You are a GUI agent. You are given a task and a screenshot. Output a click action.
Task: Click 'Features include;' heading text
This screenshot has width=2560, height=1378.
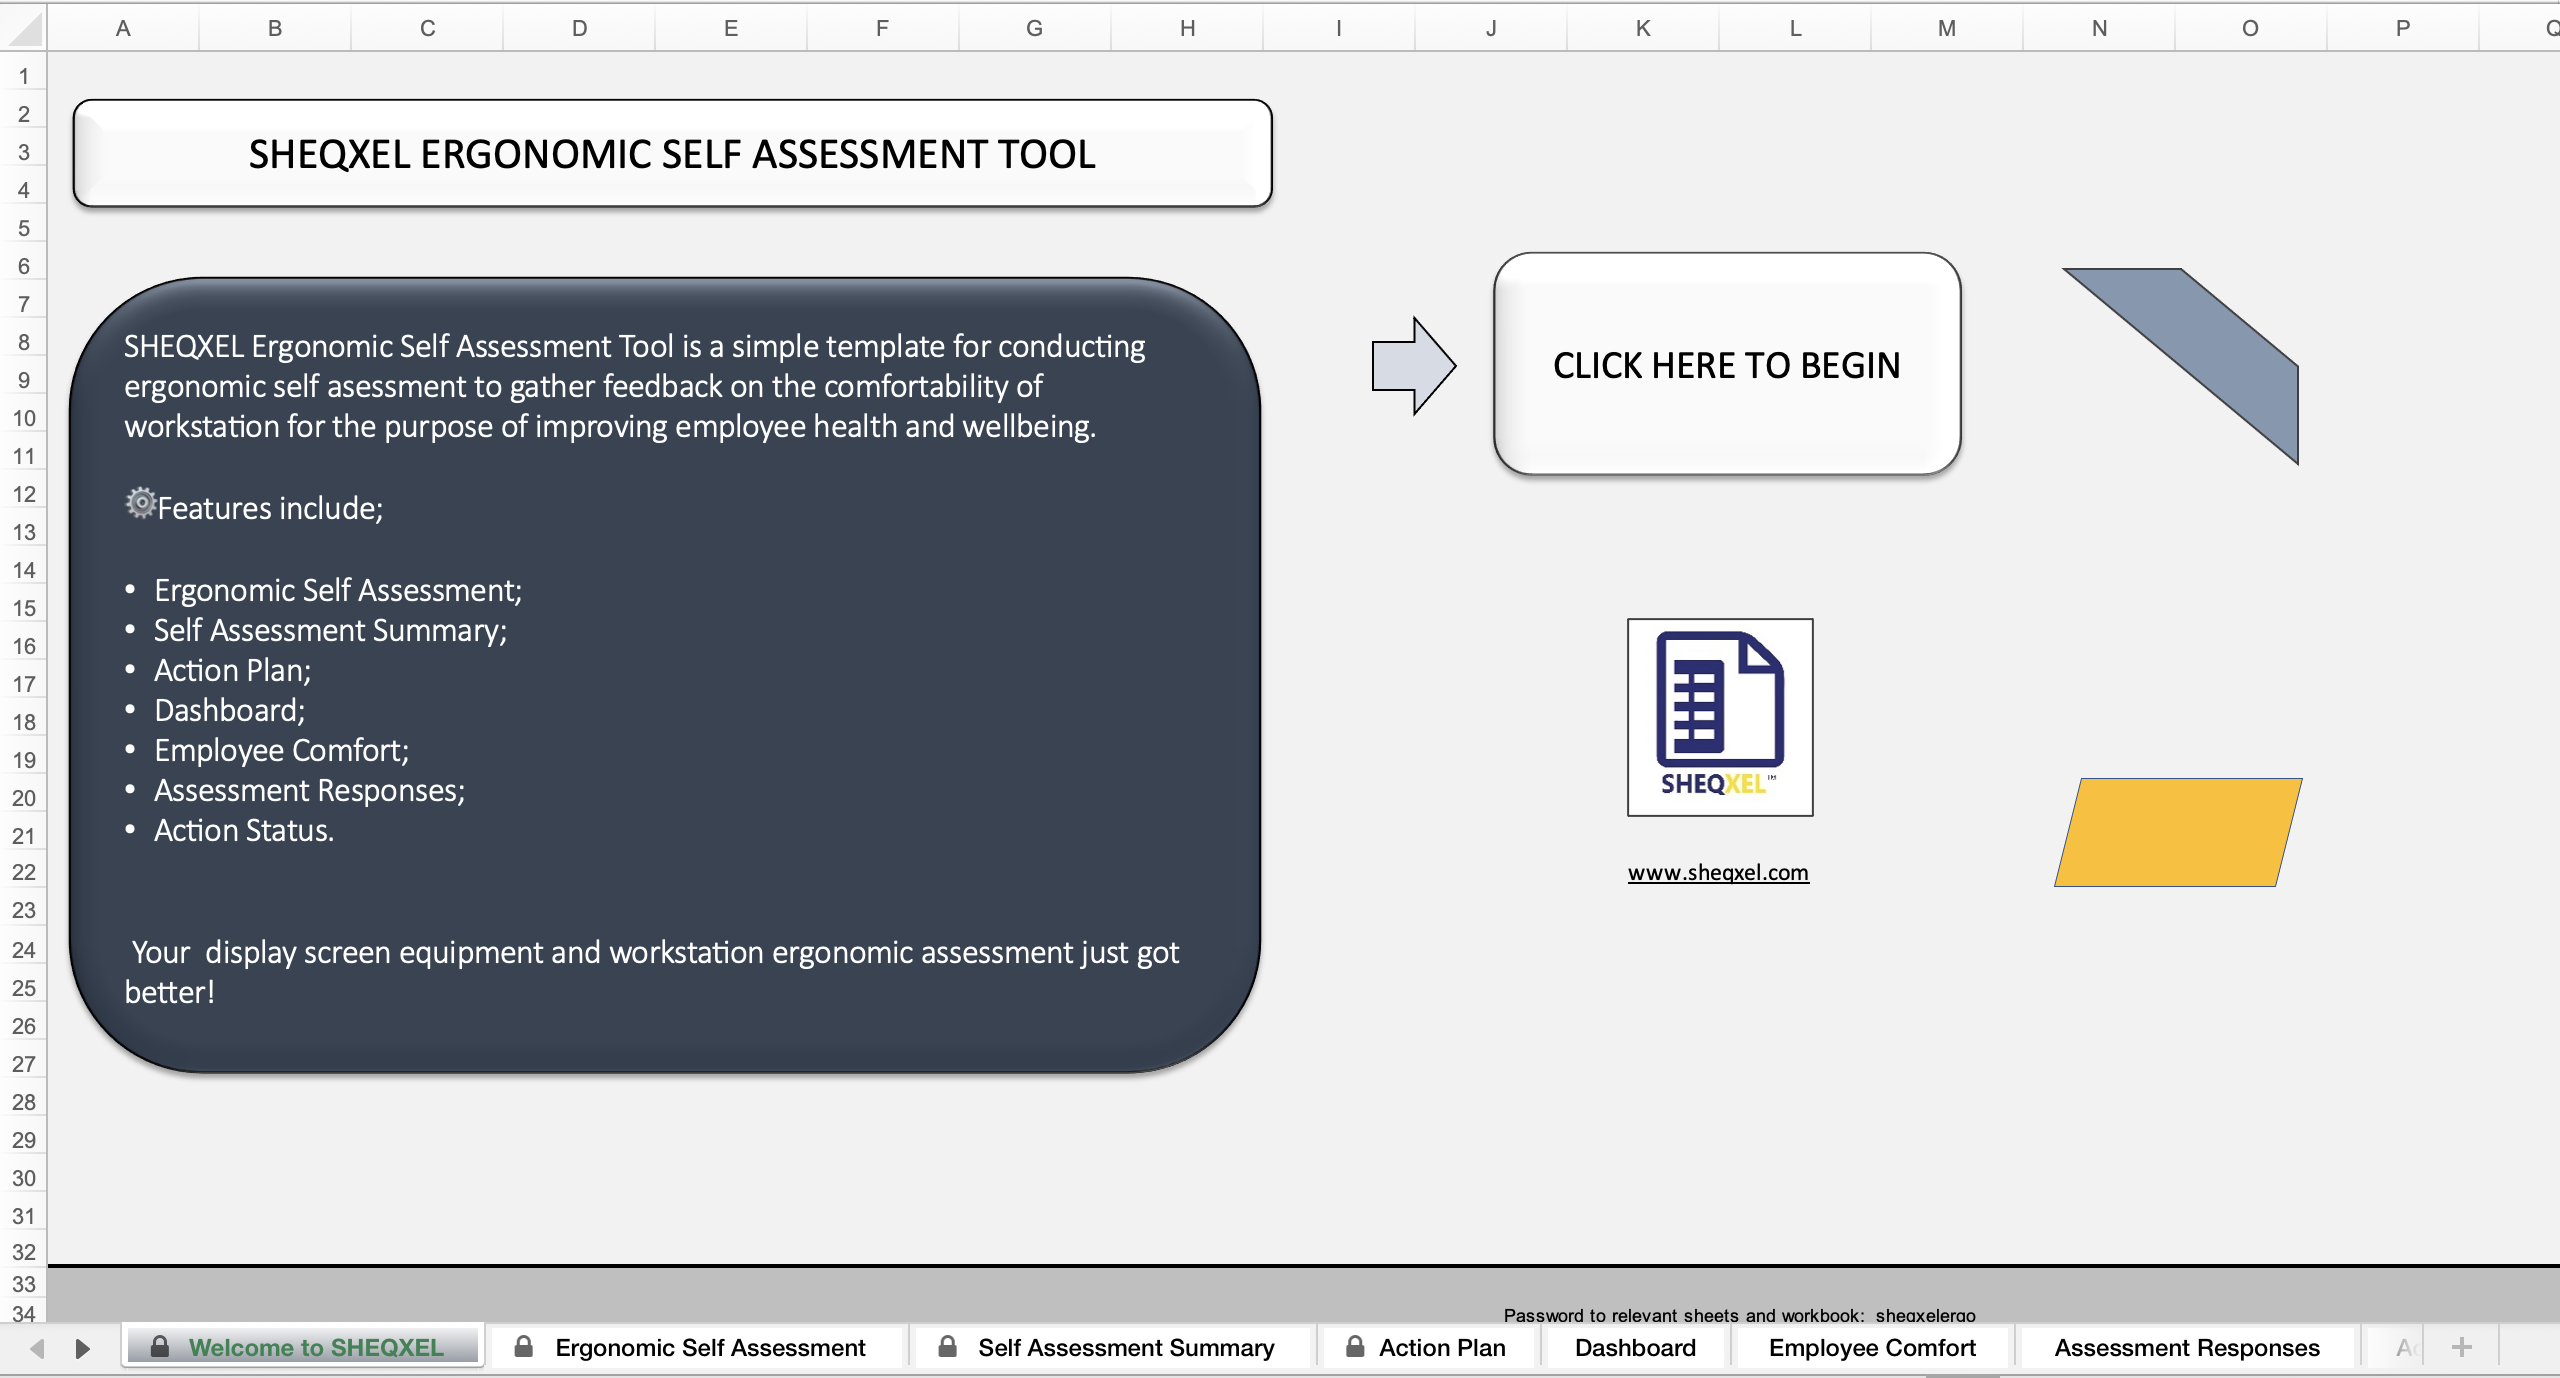(x=270, y=508)
